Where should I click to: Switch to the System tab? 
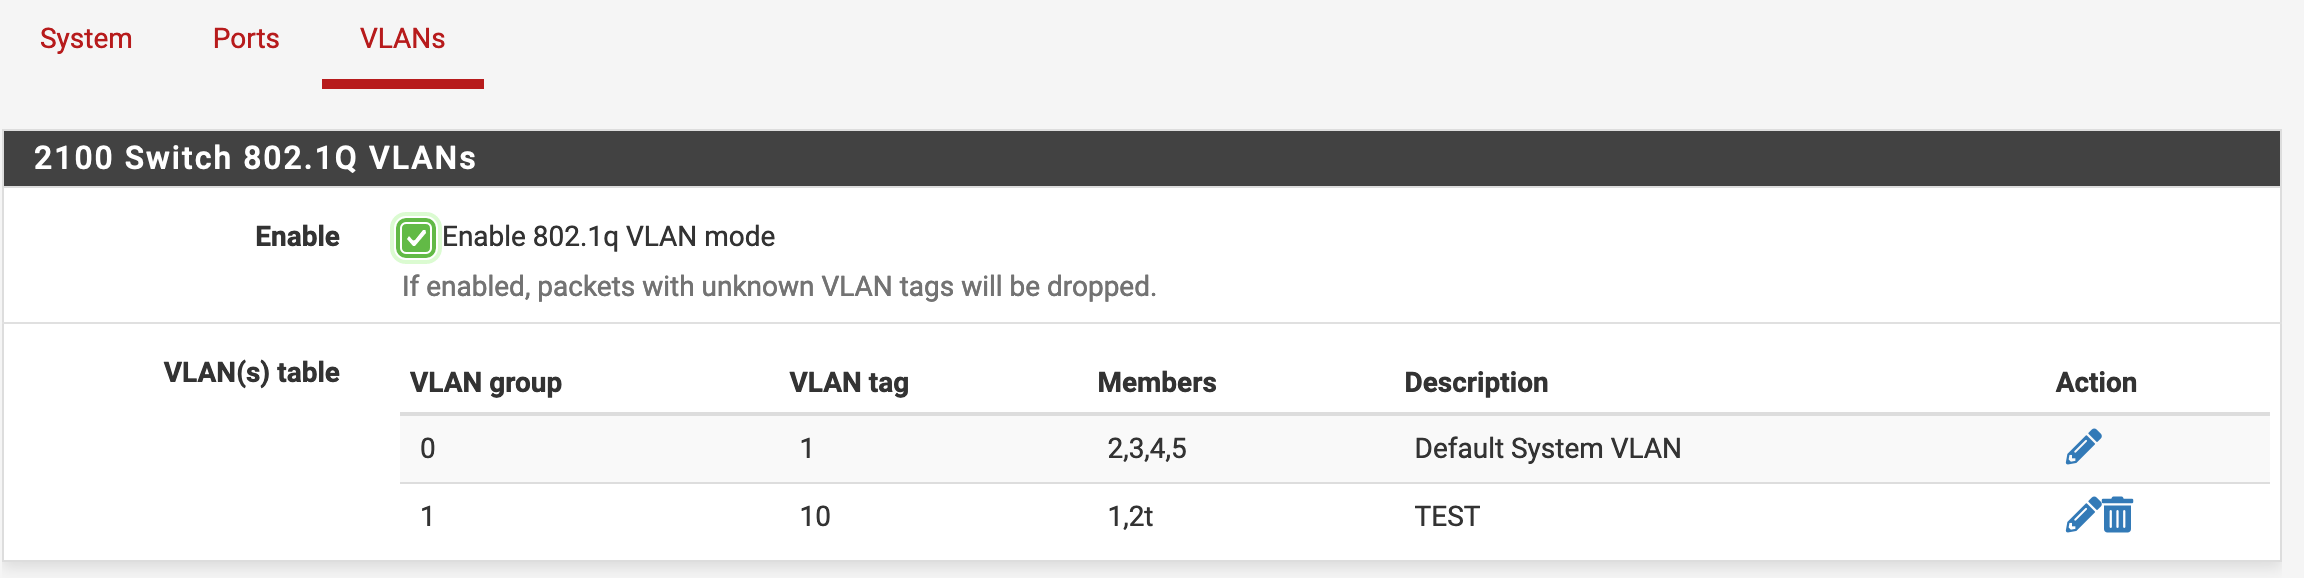[x=86, y=38]
